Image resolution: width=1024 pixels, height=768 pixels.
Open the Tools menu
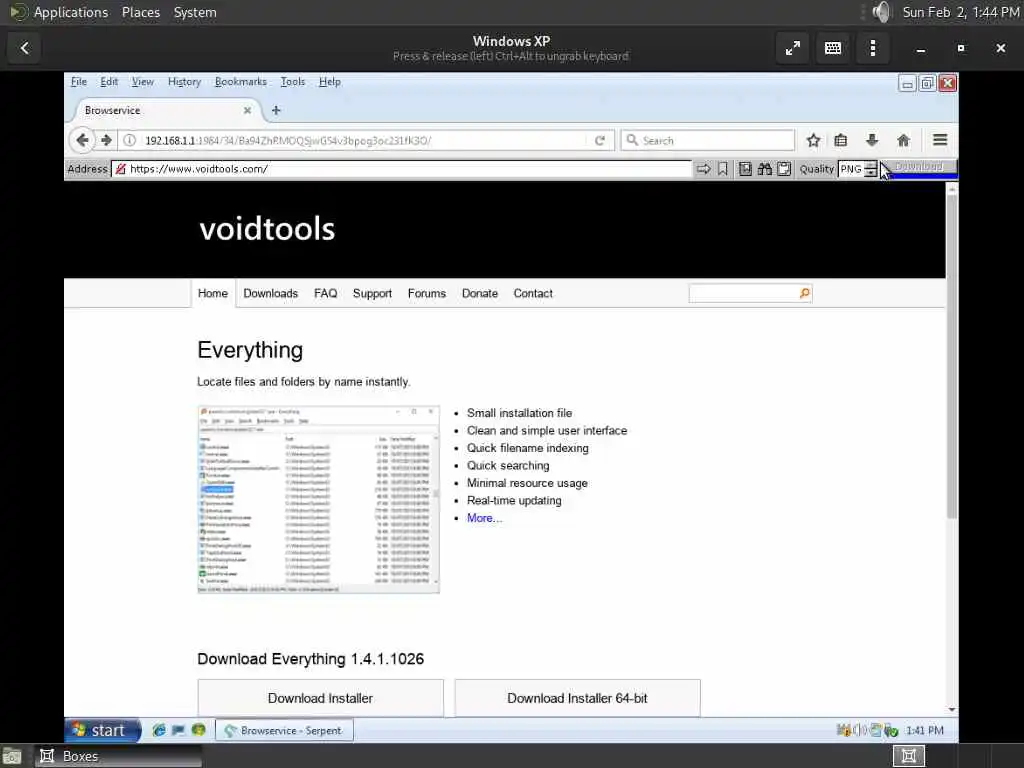coord(293,82)
